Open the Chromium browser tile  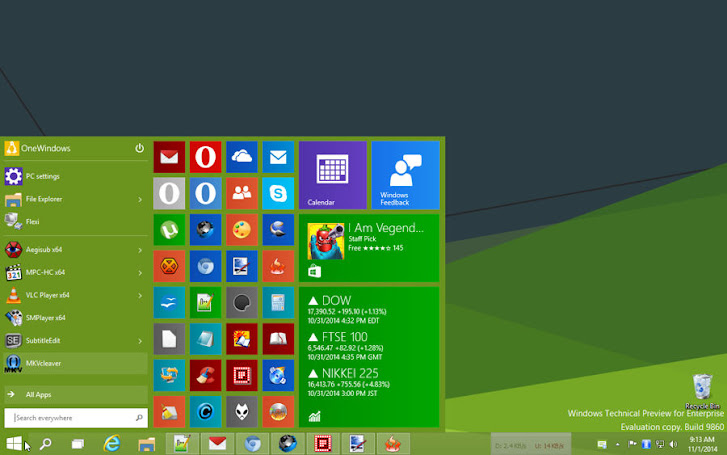point(205,266)
